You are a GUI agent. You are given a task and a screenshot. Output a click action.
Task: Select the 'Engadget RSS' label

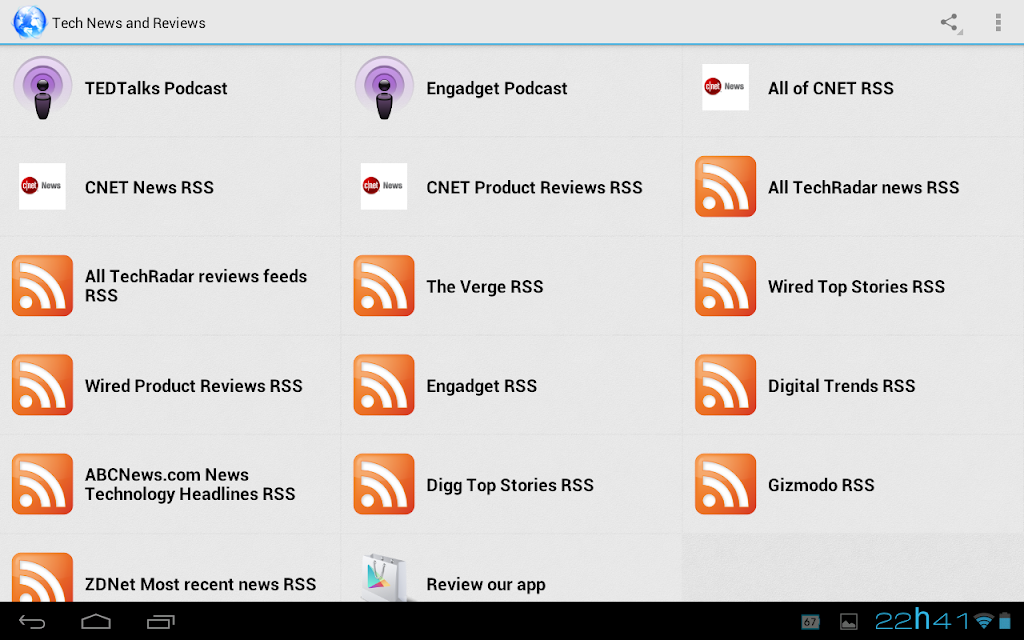(482, 387)
